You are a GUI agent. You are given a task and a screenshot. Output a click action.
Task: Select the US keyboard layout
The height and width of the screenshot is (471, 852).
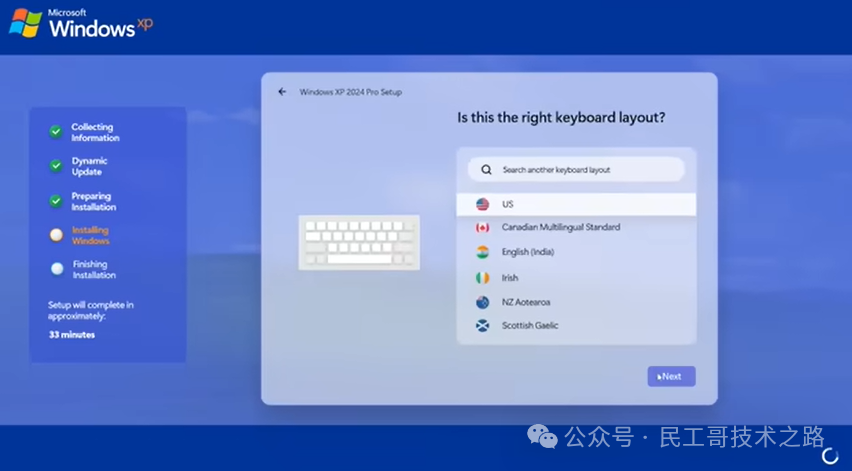pyautogui.click(x=576, y=204)
